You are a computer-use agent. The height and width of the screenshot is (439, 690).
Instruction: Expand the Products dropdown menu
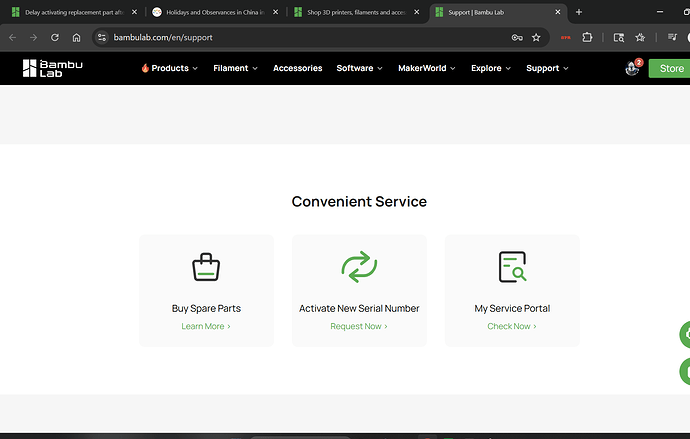pyautogui.click(x=170, y=68)
